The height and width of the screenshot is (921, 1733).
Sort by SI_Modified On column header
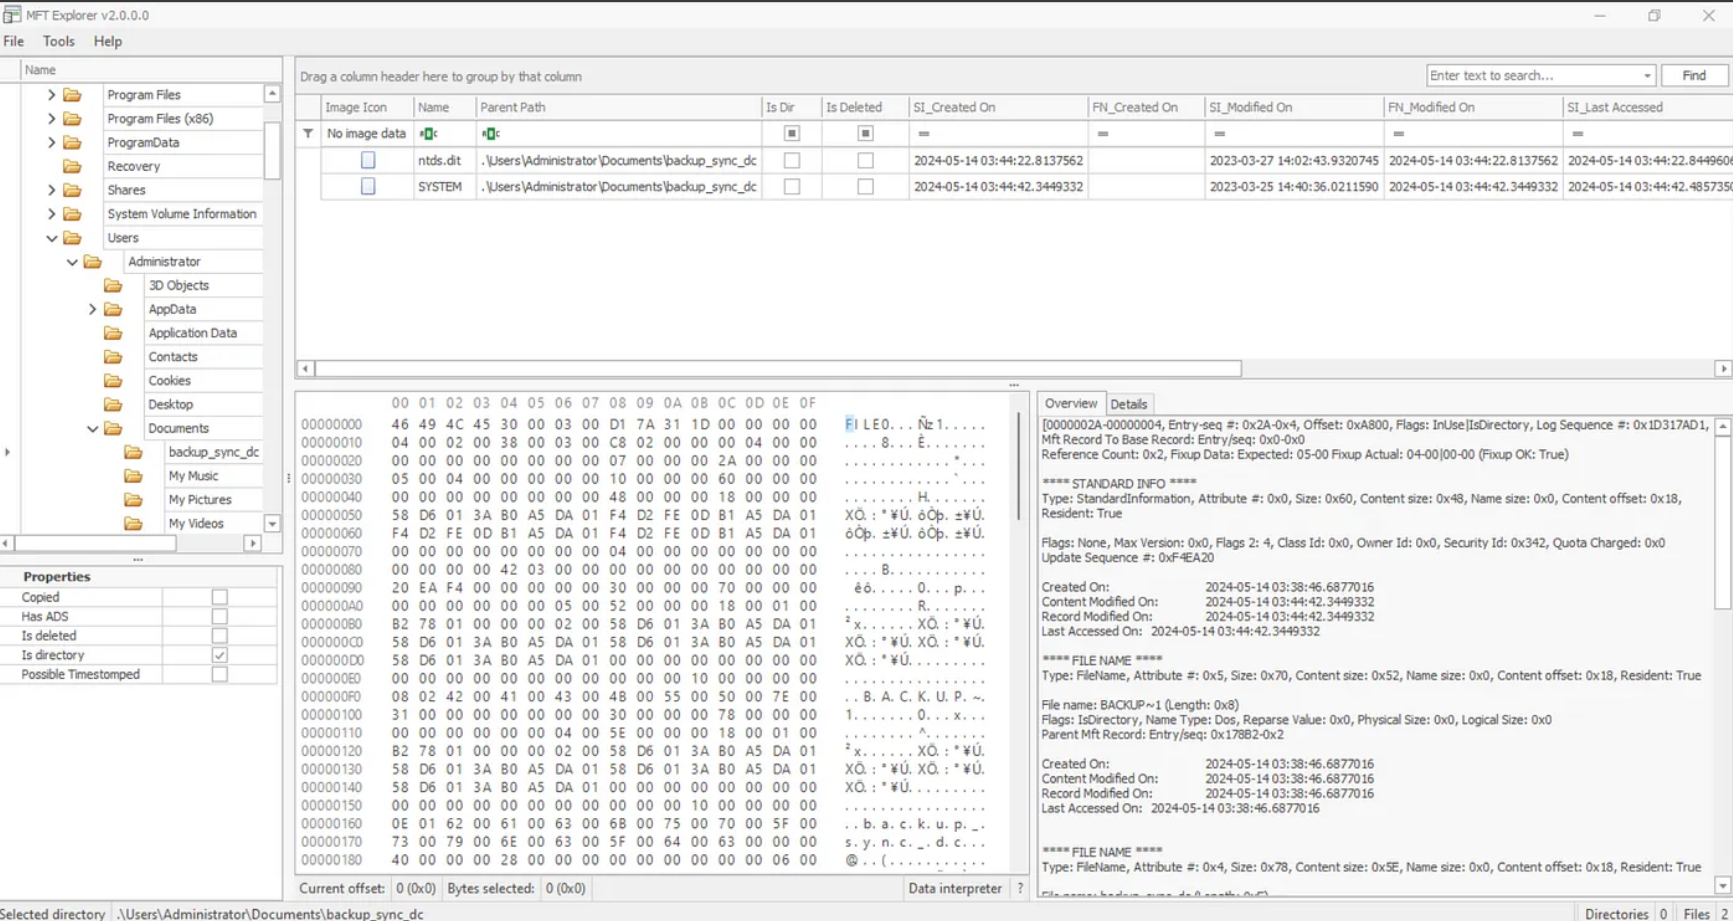click(x=1294, y=107)
